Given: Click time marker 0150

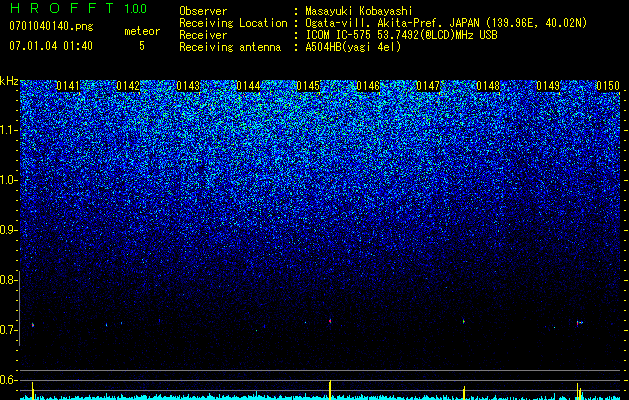Looking at the screenshot, I should 608,86.
